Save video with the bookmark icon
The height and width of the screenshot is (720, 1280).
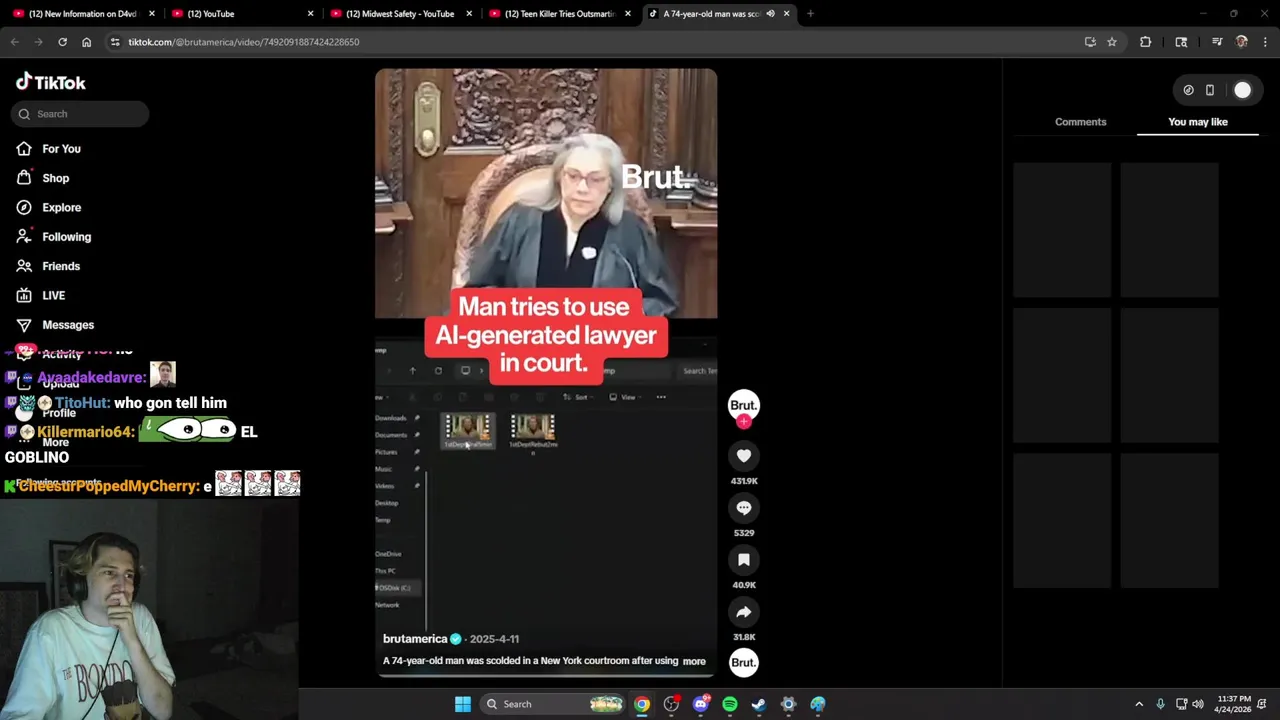[x=744, y=560]
